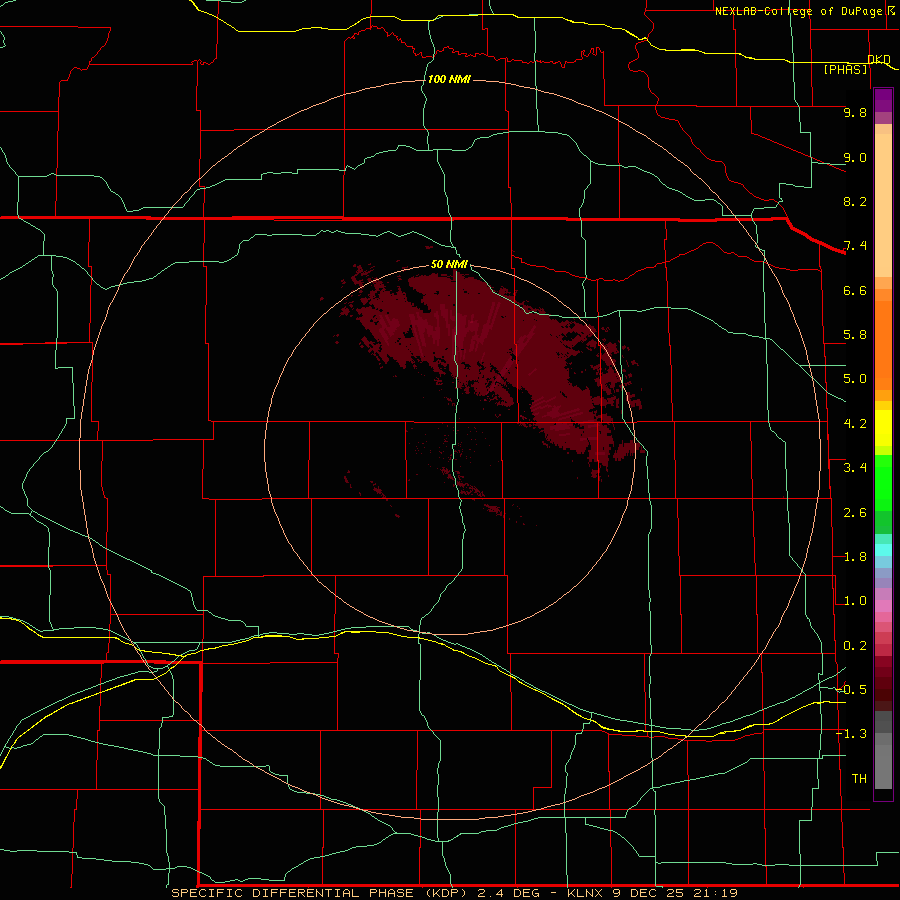
Task: Click the DKD label near the scale
Action: tap(879, 59)
